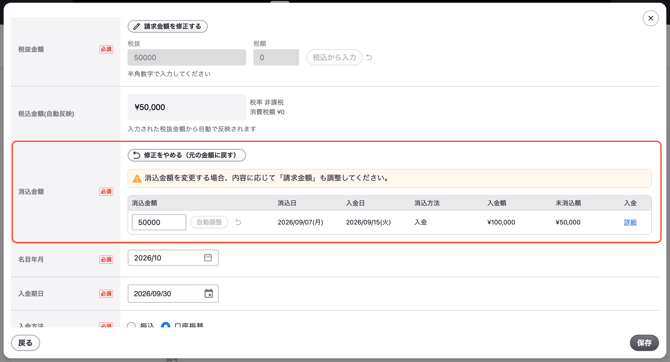Click the 消込方法 column header
Image resolution: width=670 pixels, height=362 pixels.
point(427,203)
